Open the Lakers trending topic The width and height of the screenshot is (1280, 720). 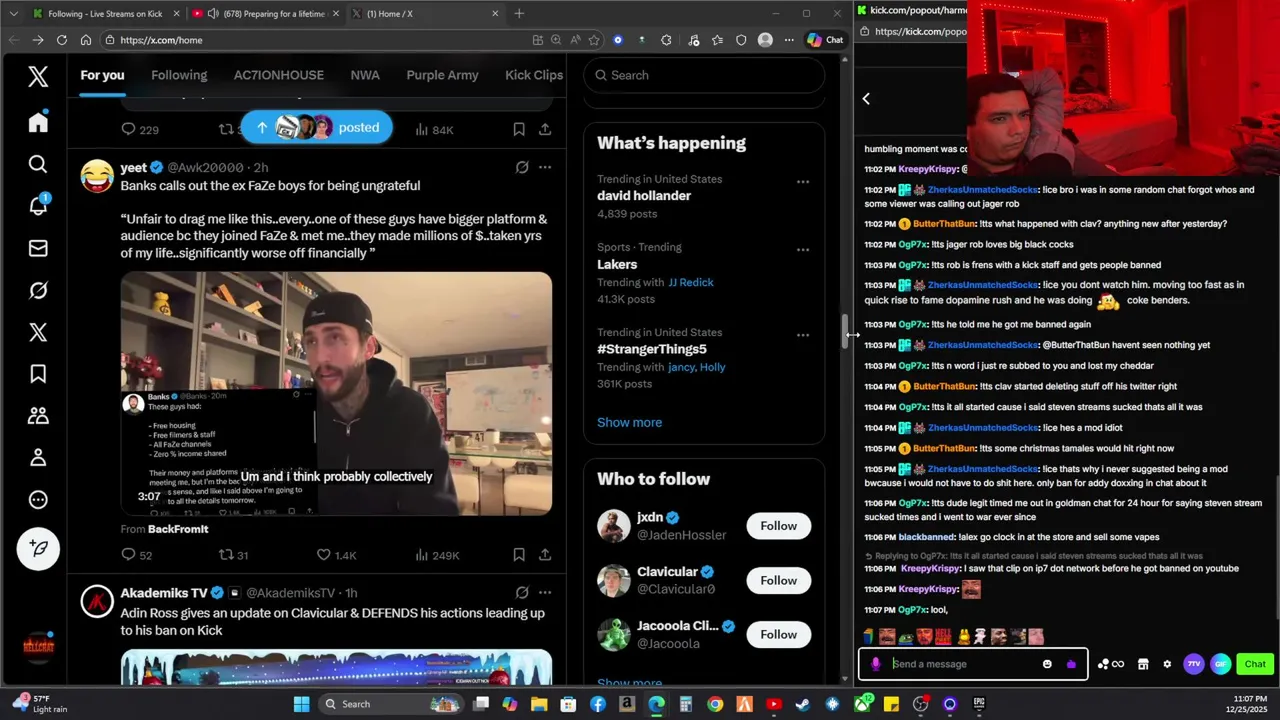tap(617, 264)
